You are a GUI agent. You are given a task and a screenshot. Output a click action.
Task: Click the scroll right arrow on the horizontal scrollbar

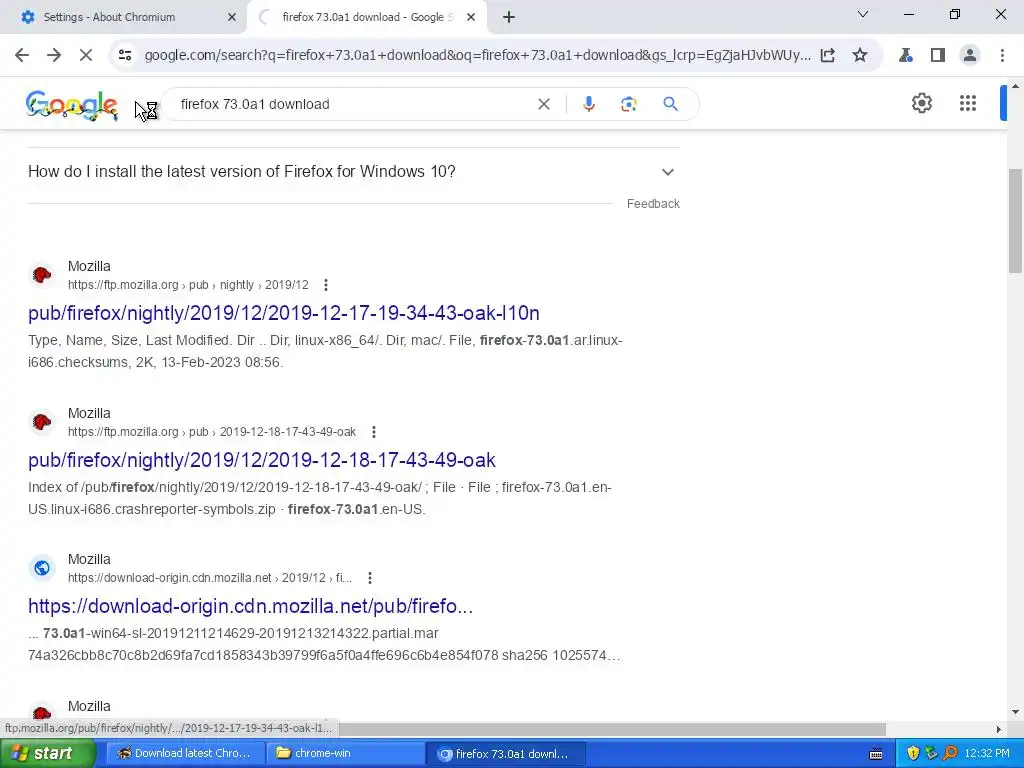(x=999, y=729)
